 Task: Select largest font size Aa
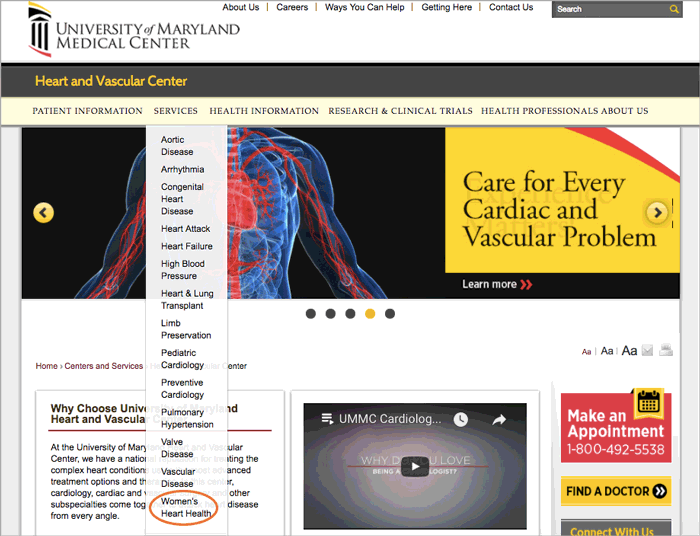tap(629, 351)
